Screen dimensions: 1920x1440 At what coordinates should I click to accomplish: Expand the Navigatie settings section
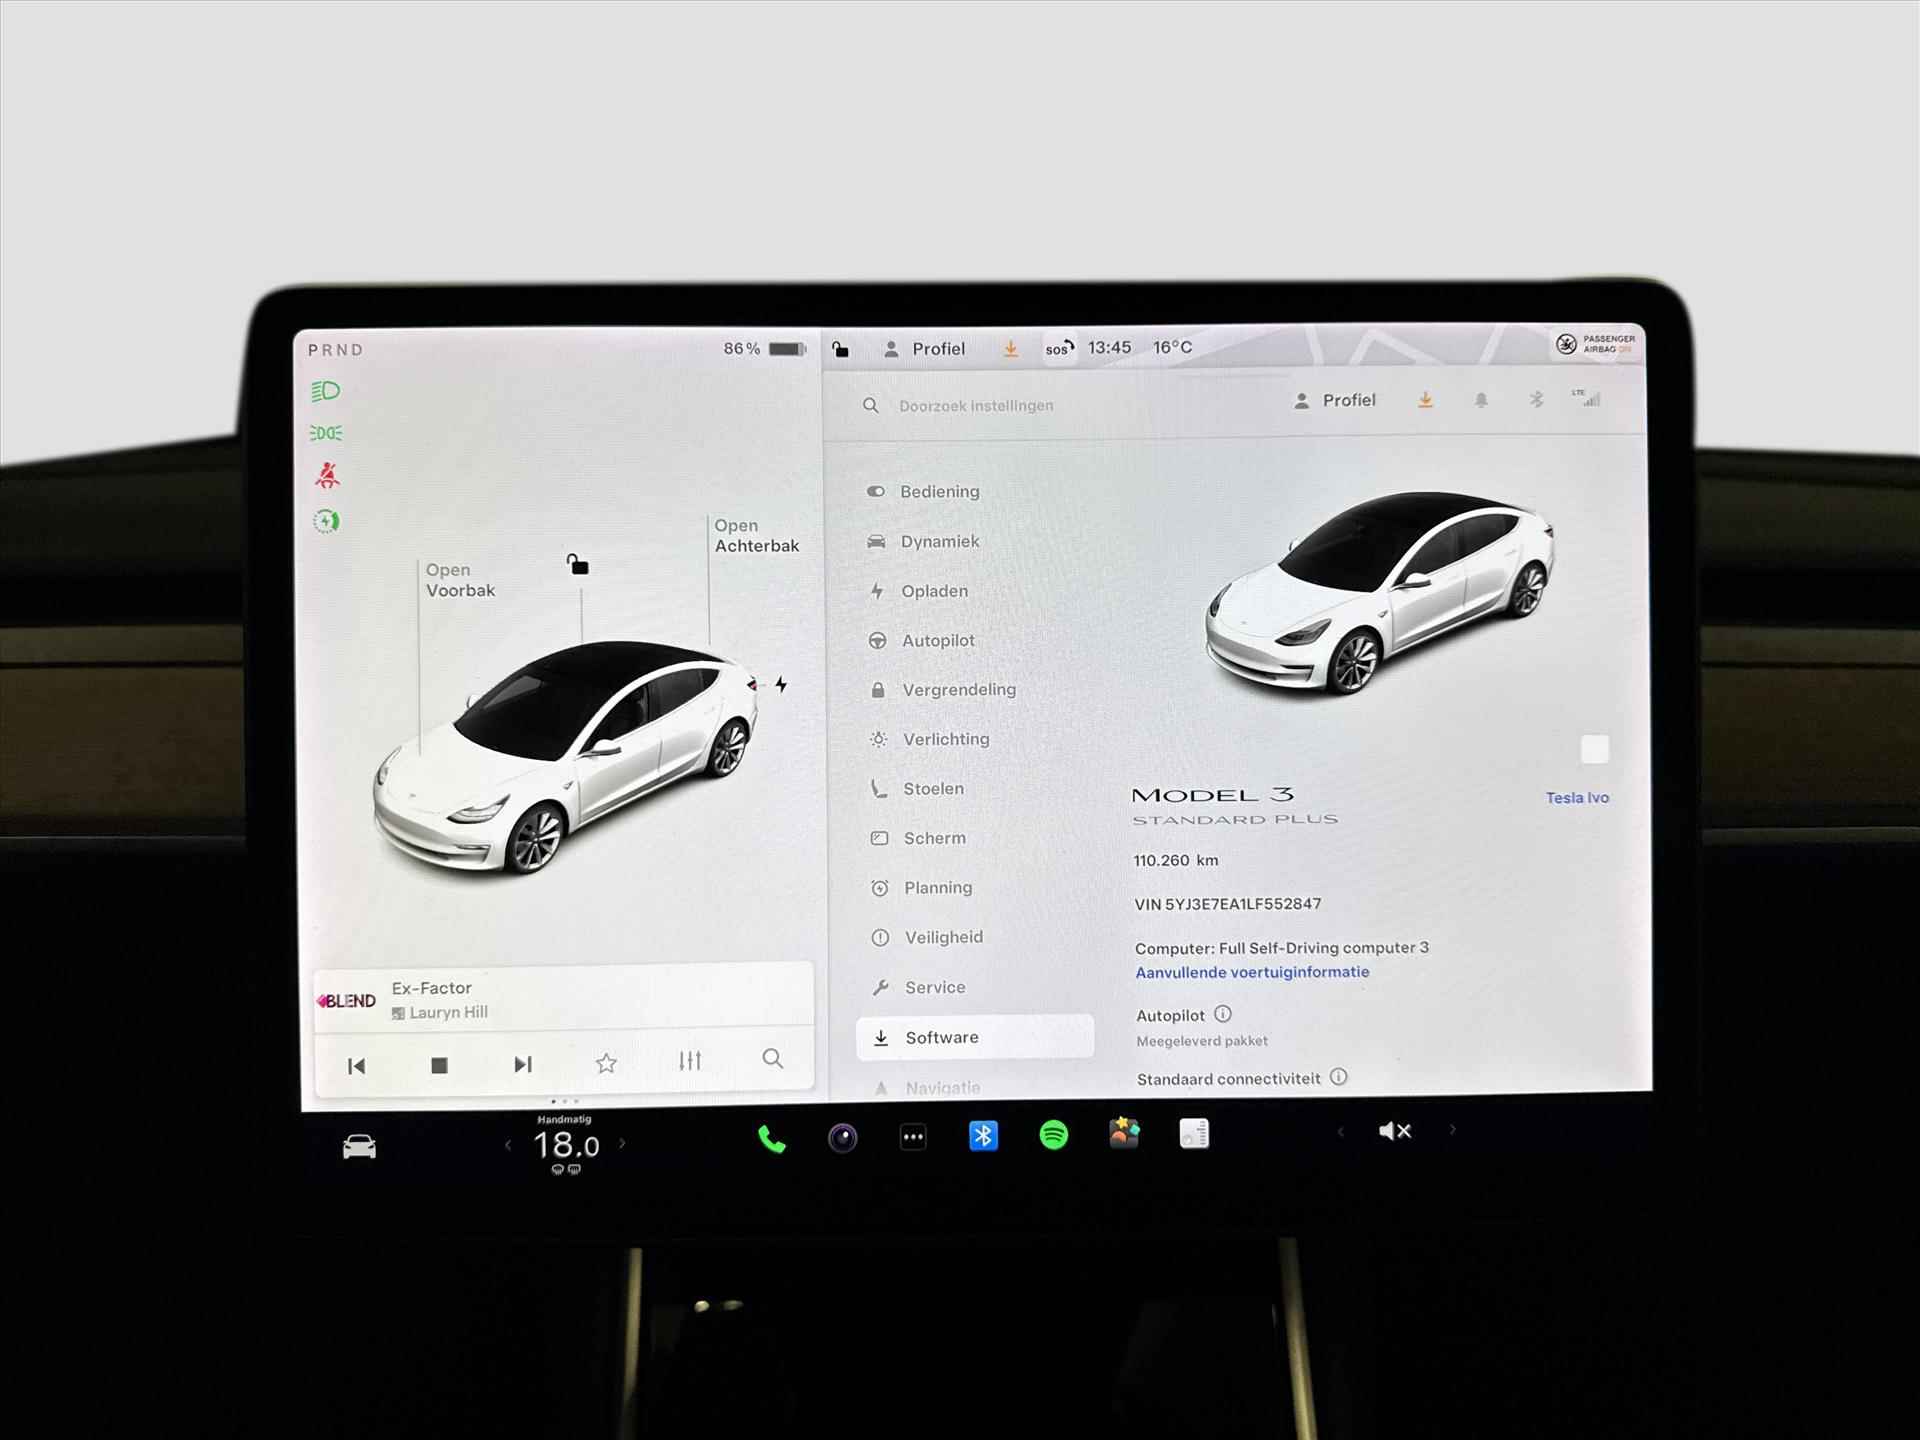tap(940, 1086)
